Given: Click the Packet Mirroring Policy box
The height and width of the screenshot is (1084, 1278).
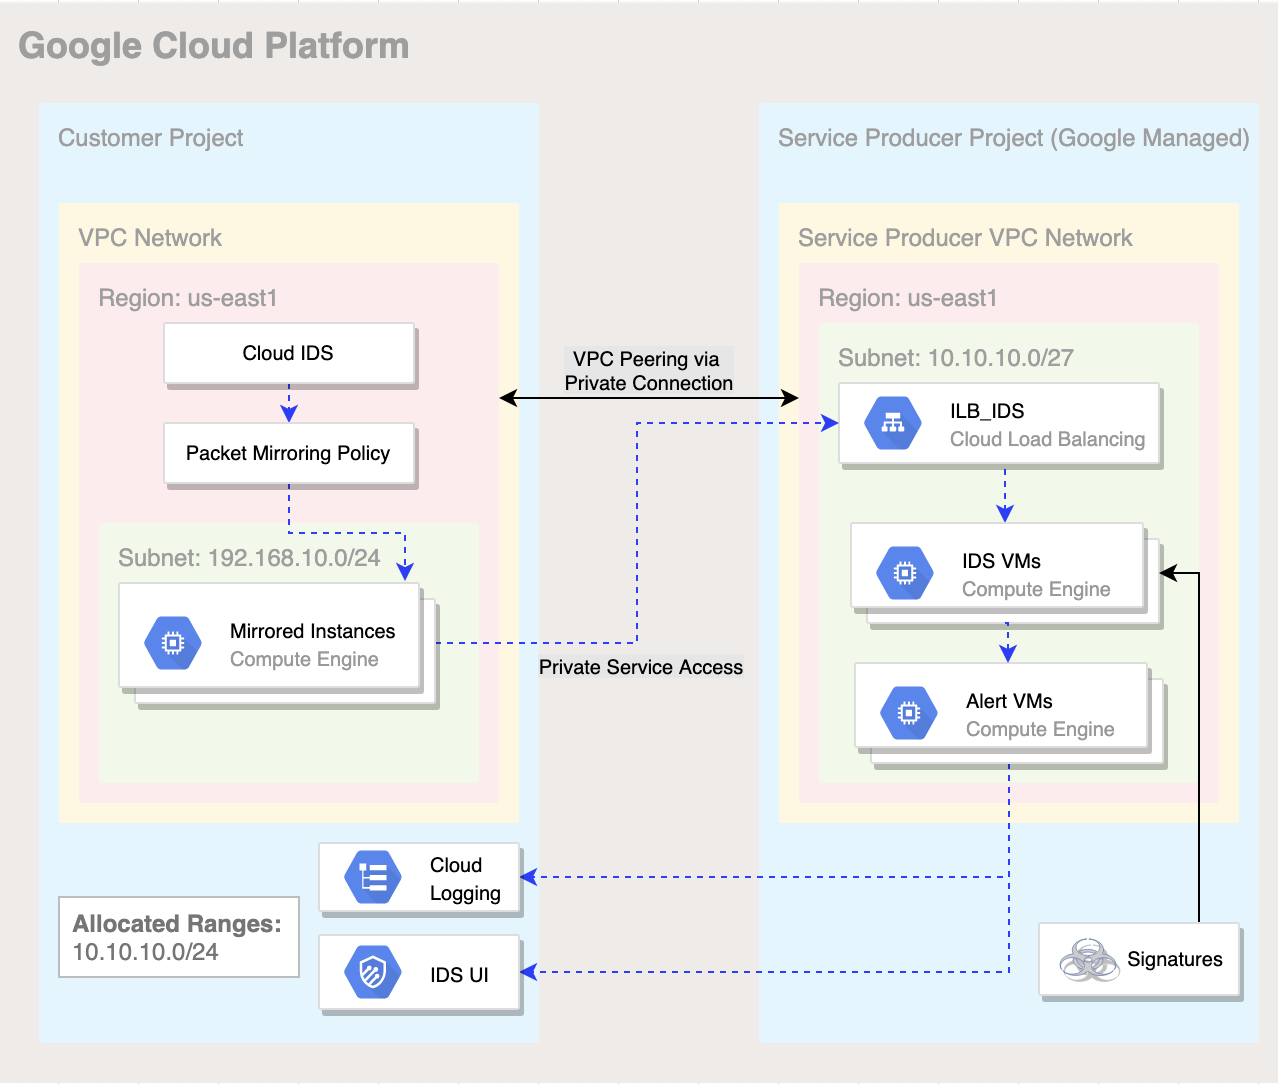Looking at the screenshot, I should (x=288, y=453).
